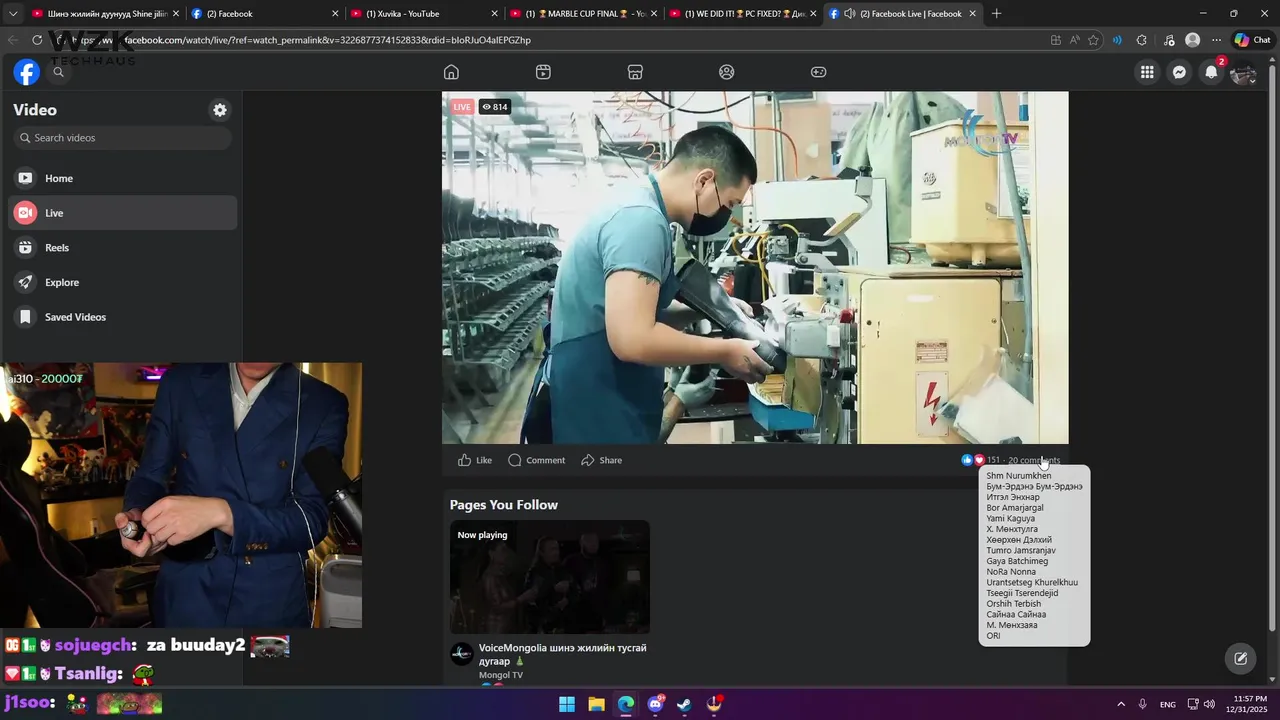Open the ENG language switcher

(x=1168, y=705)
